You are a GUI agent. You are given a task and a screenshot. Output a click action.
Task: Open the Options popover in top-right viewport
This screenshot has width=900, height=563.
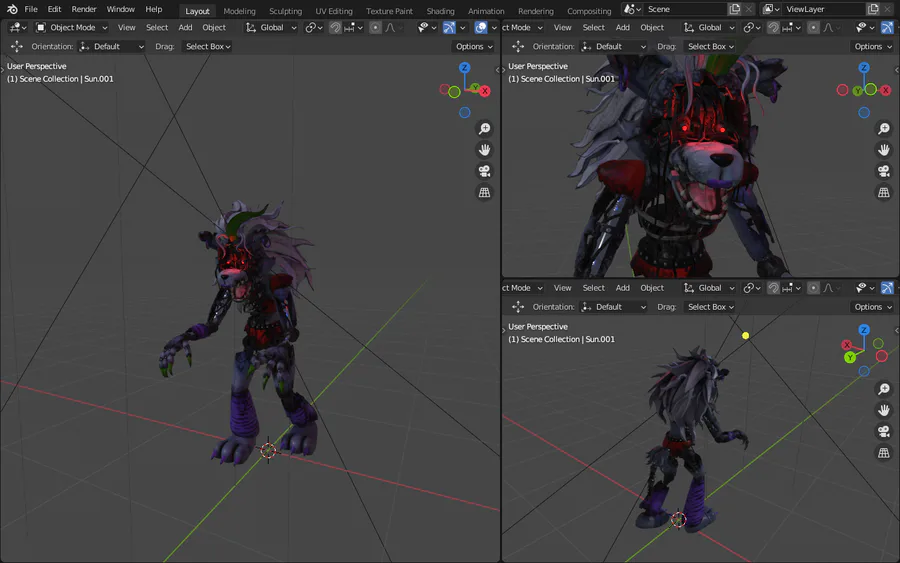click(872, 46)
